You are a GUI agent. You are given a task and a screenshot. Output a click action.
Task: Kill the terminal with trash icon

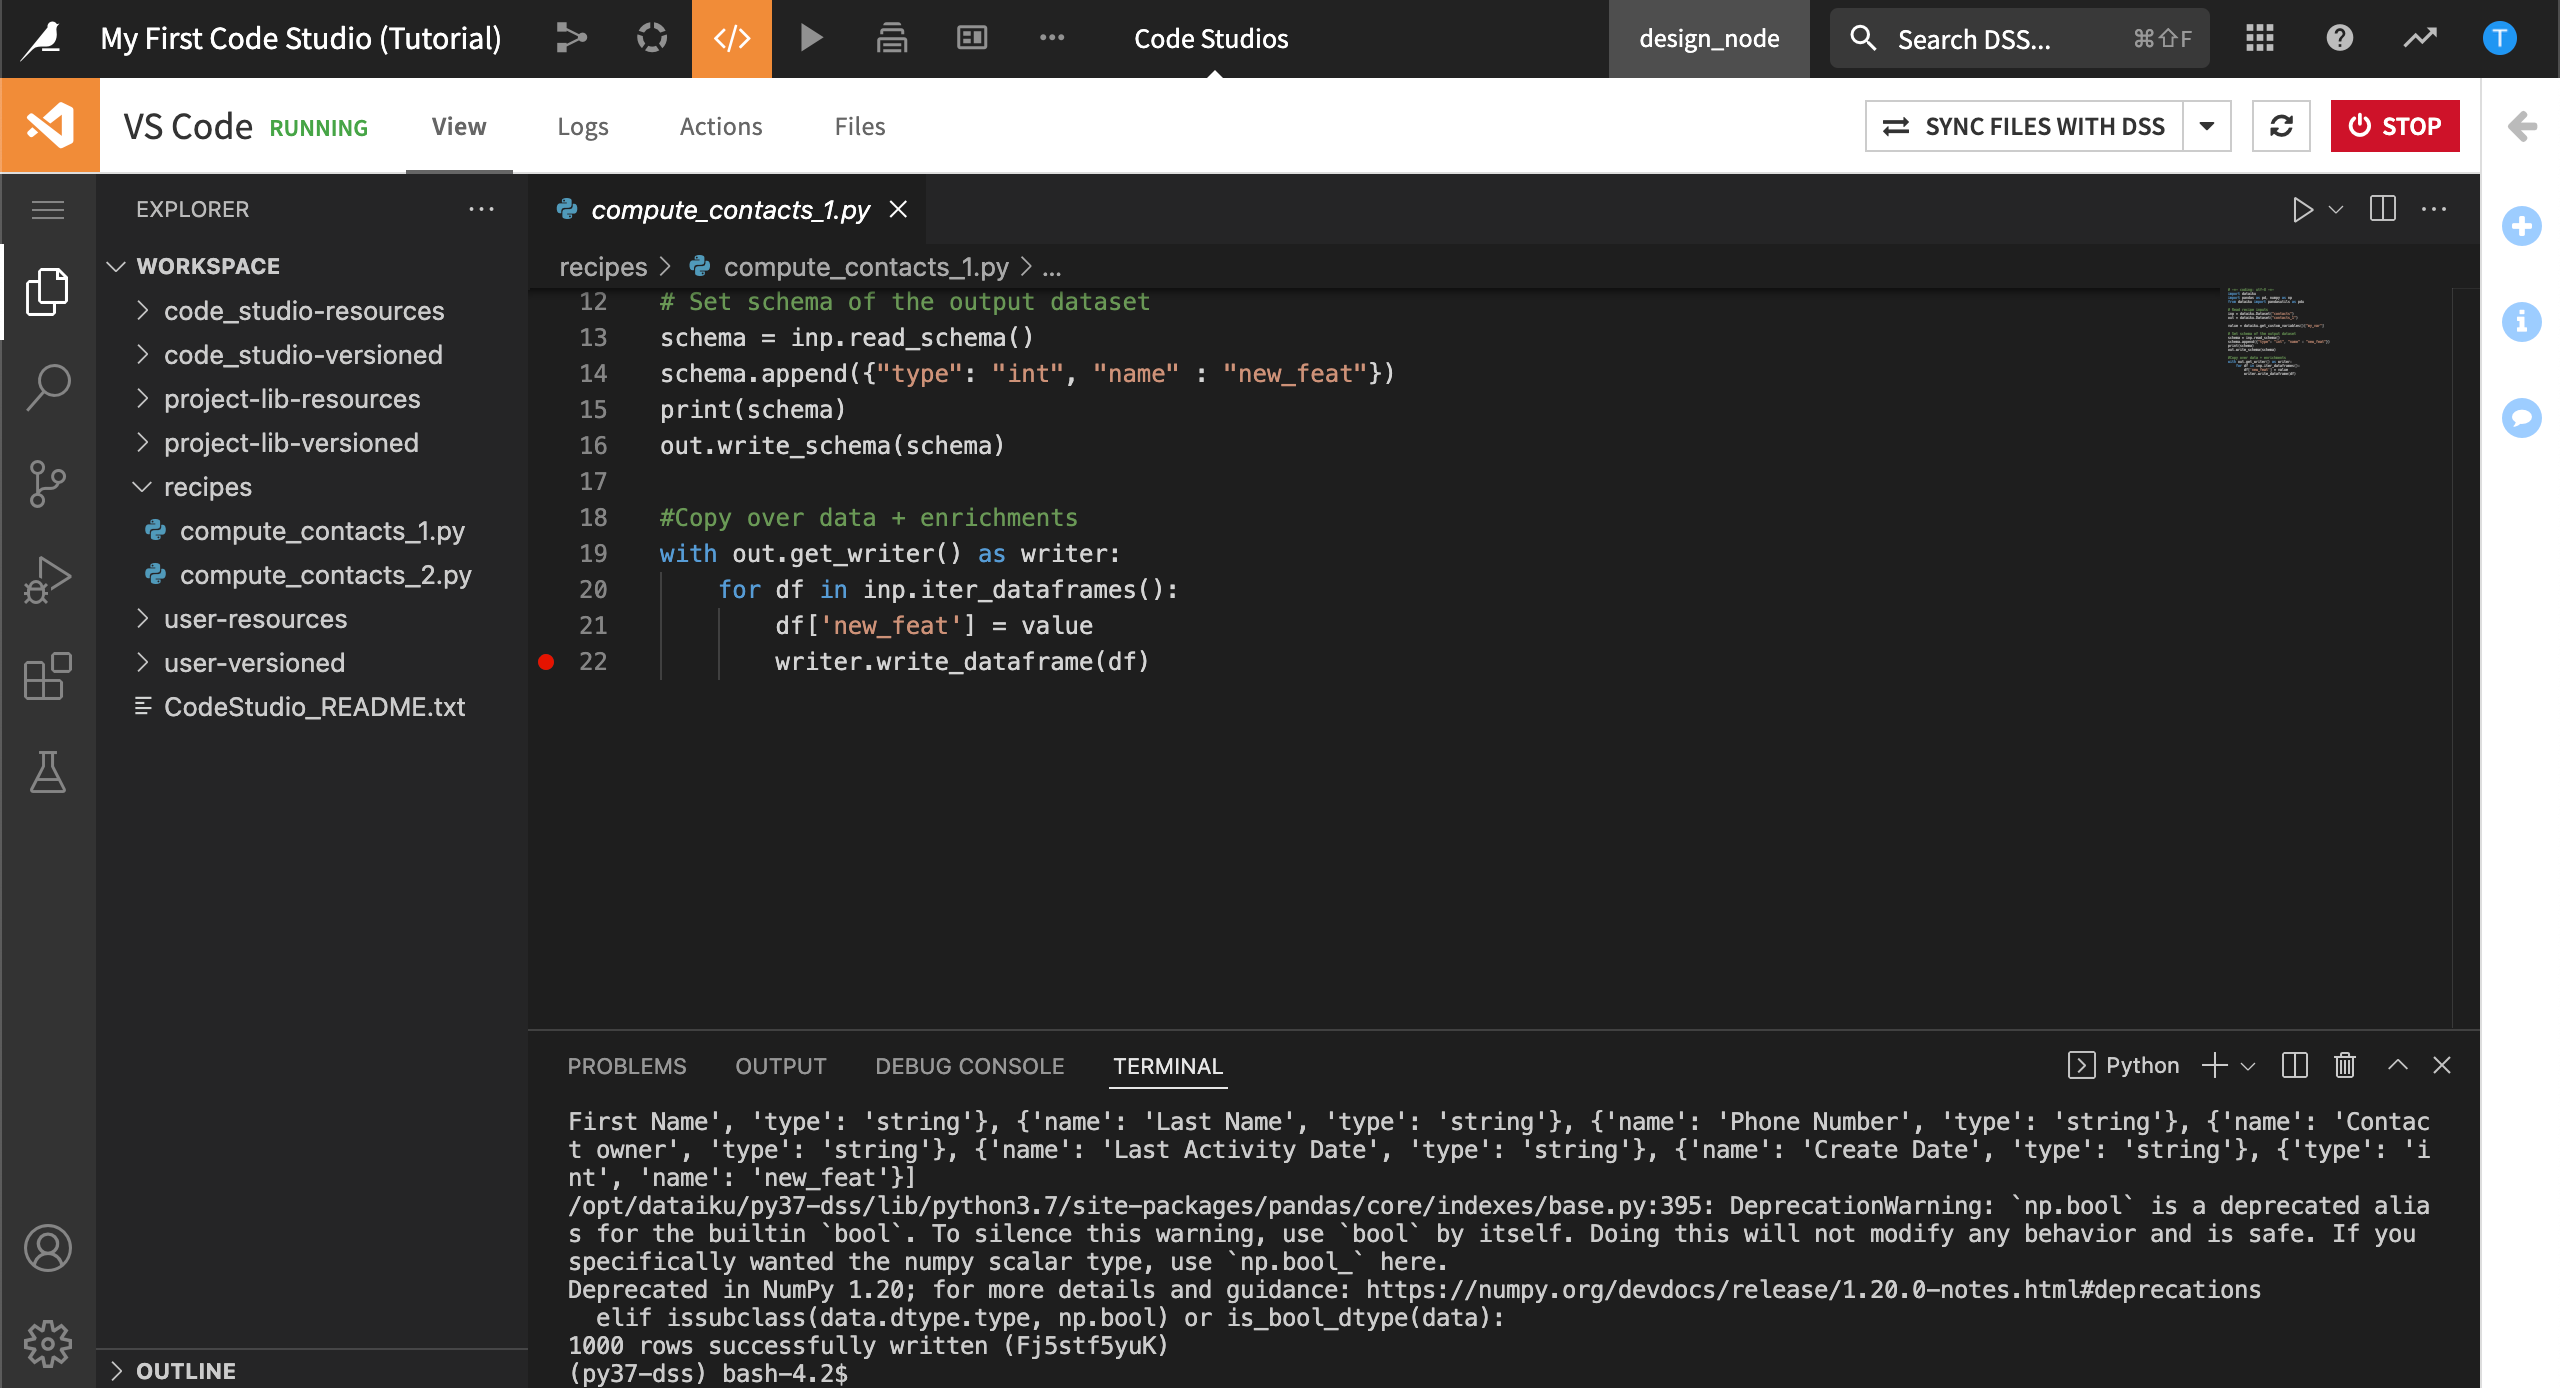coord(2345,1065)
